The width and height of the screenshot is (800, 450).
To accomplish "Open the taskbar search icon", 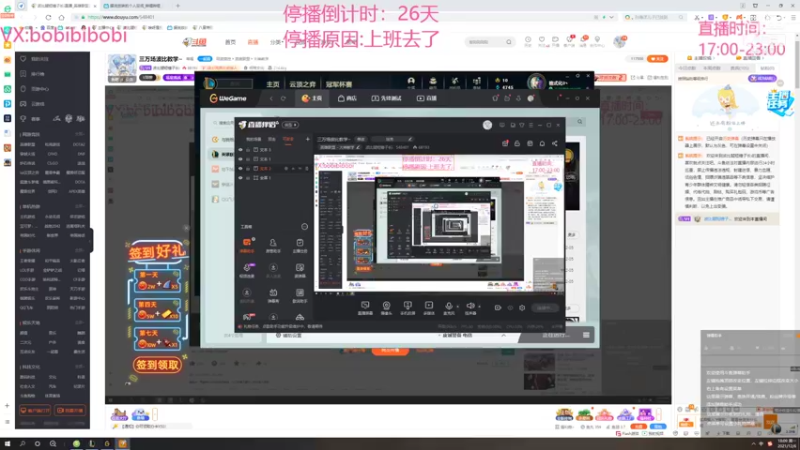I will [x=22, y=444].
